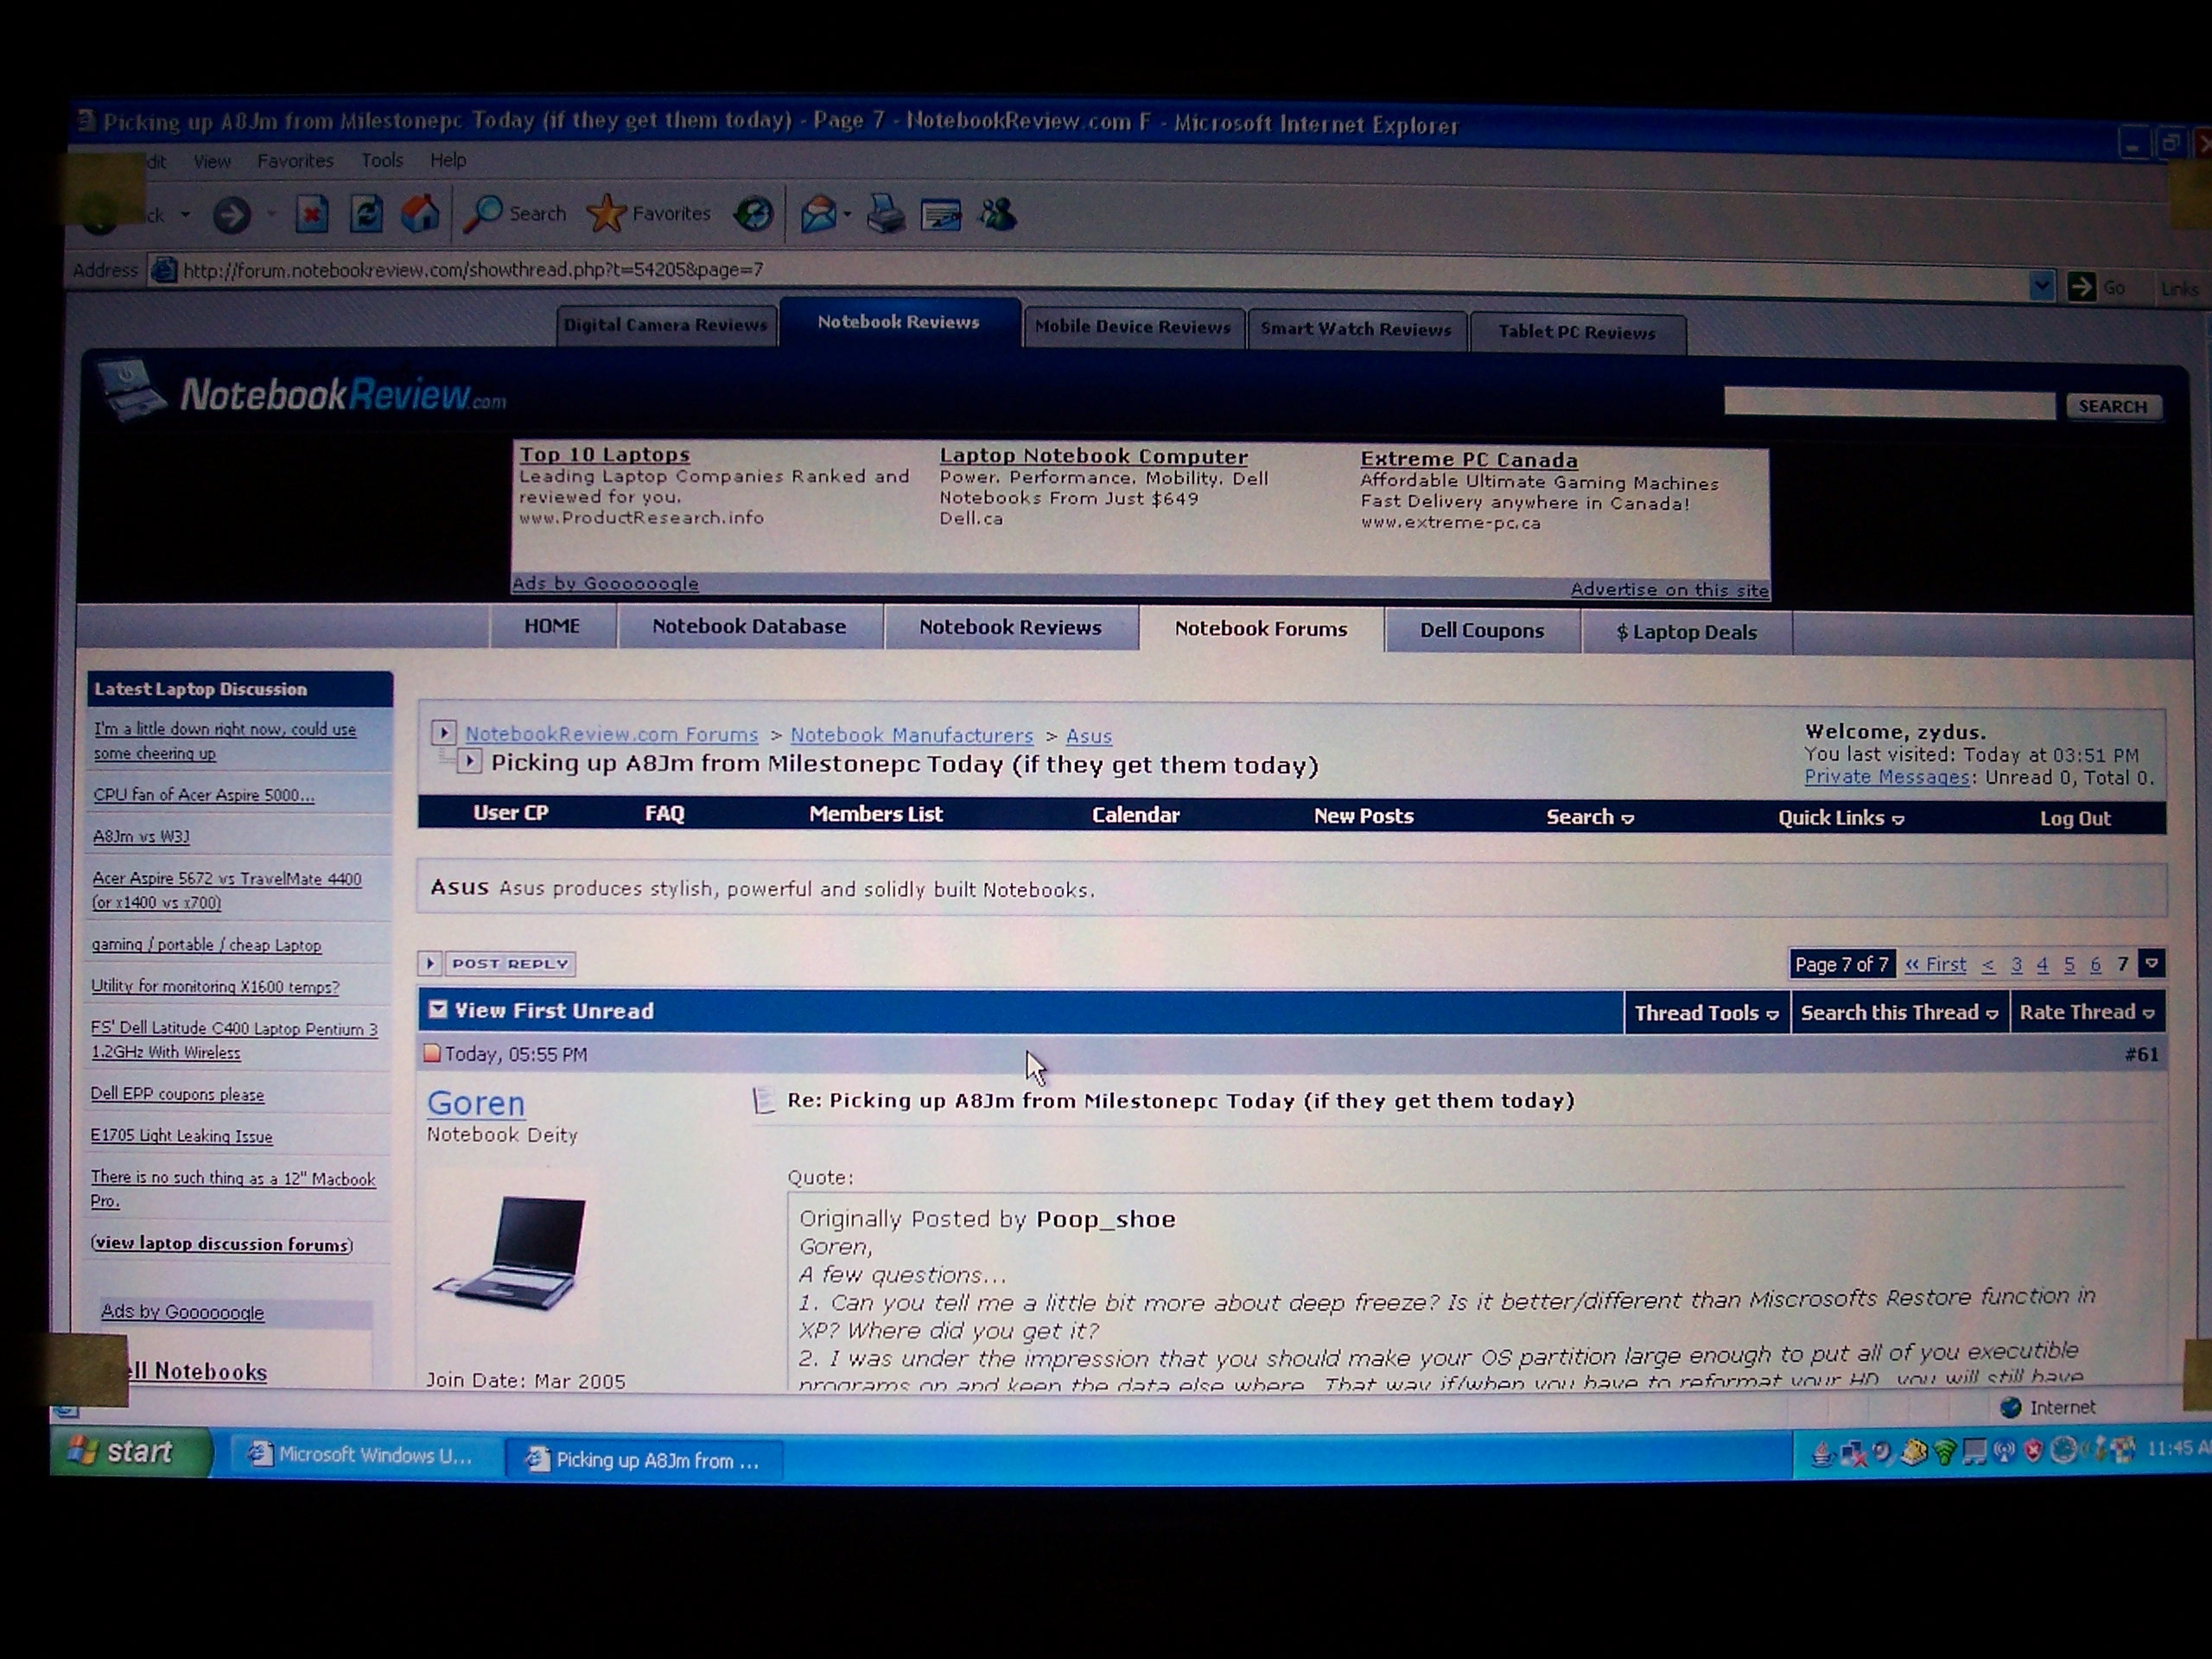Go to page 5 of thread
Screen dimensions: 2212x1659
click(2069, 964)
